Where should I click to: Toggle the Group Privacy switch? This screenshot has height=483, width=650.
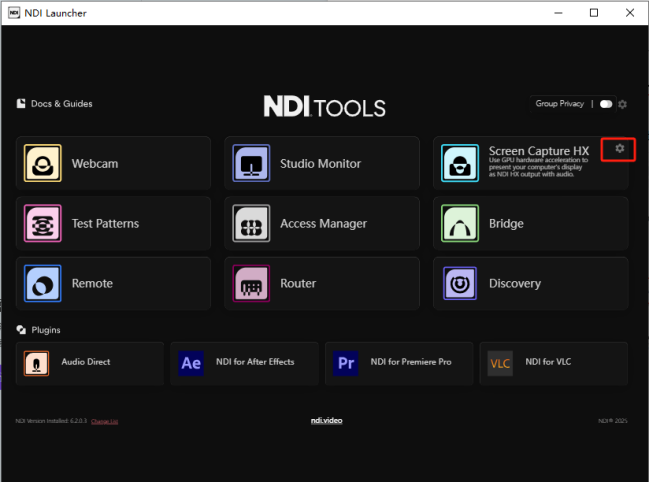(606, 104)
